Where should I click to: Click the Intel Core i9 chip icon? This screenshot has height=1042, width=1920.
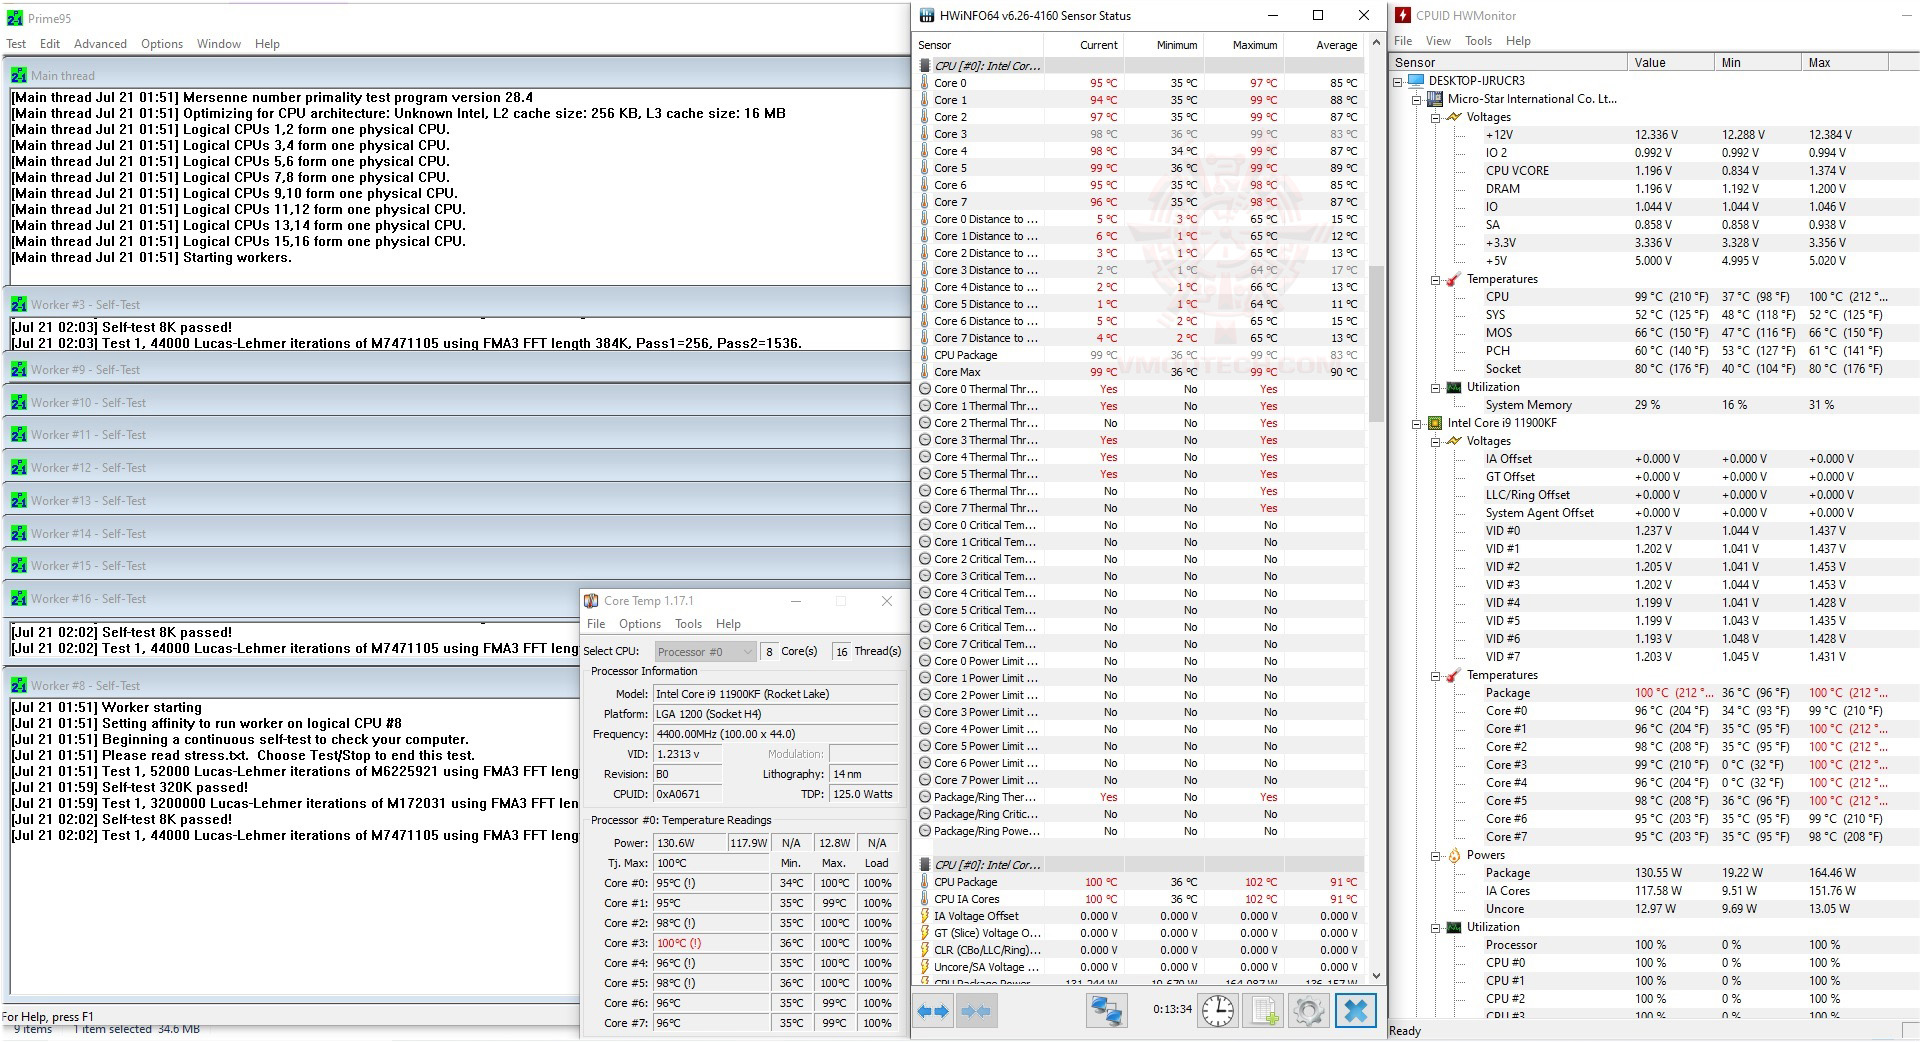(1435, 423)
